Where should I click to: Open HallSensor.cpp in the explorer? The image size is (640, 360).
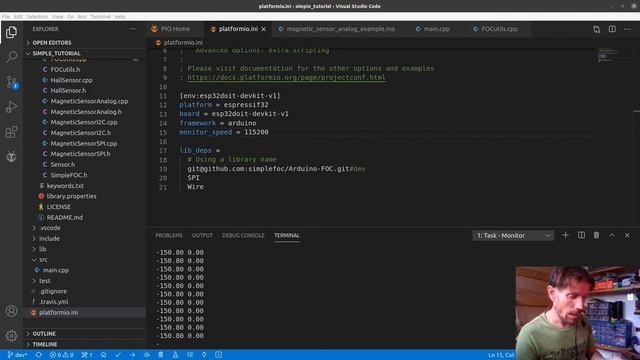point(71,80)
